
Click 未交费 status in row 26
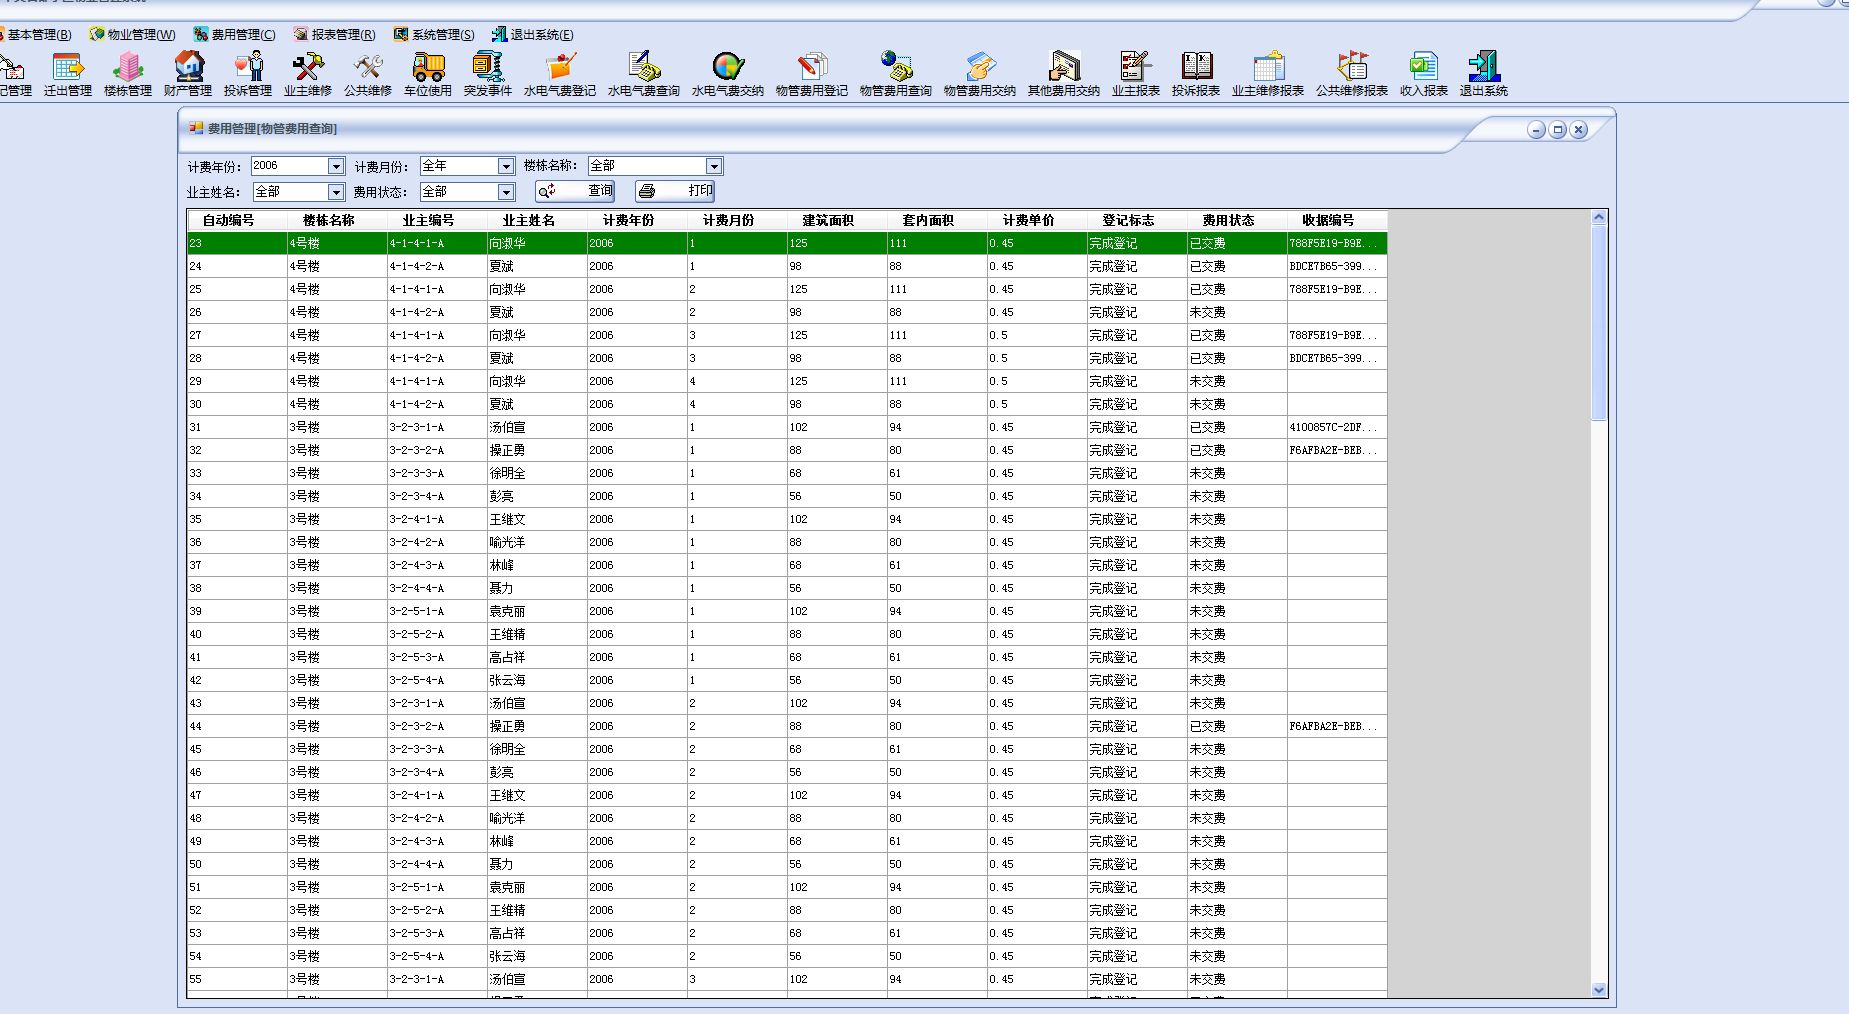pyautogui.click(x=1237, y=312)
